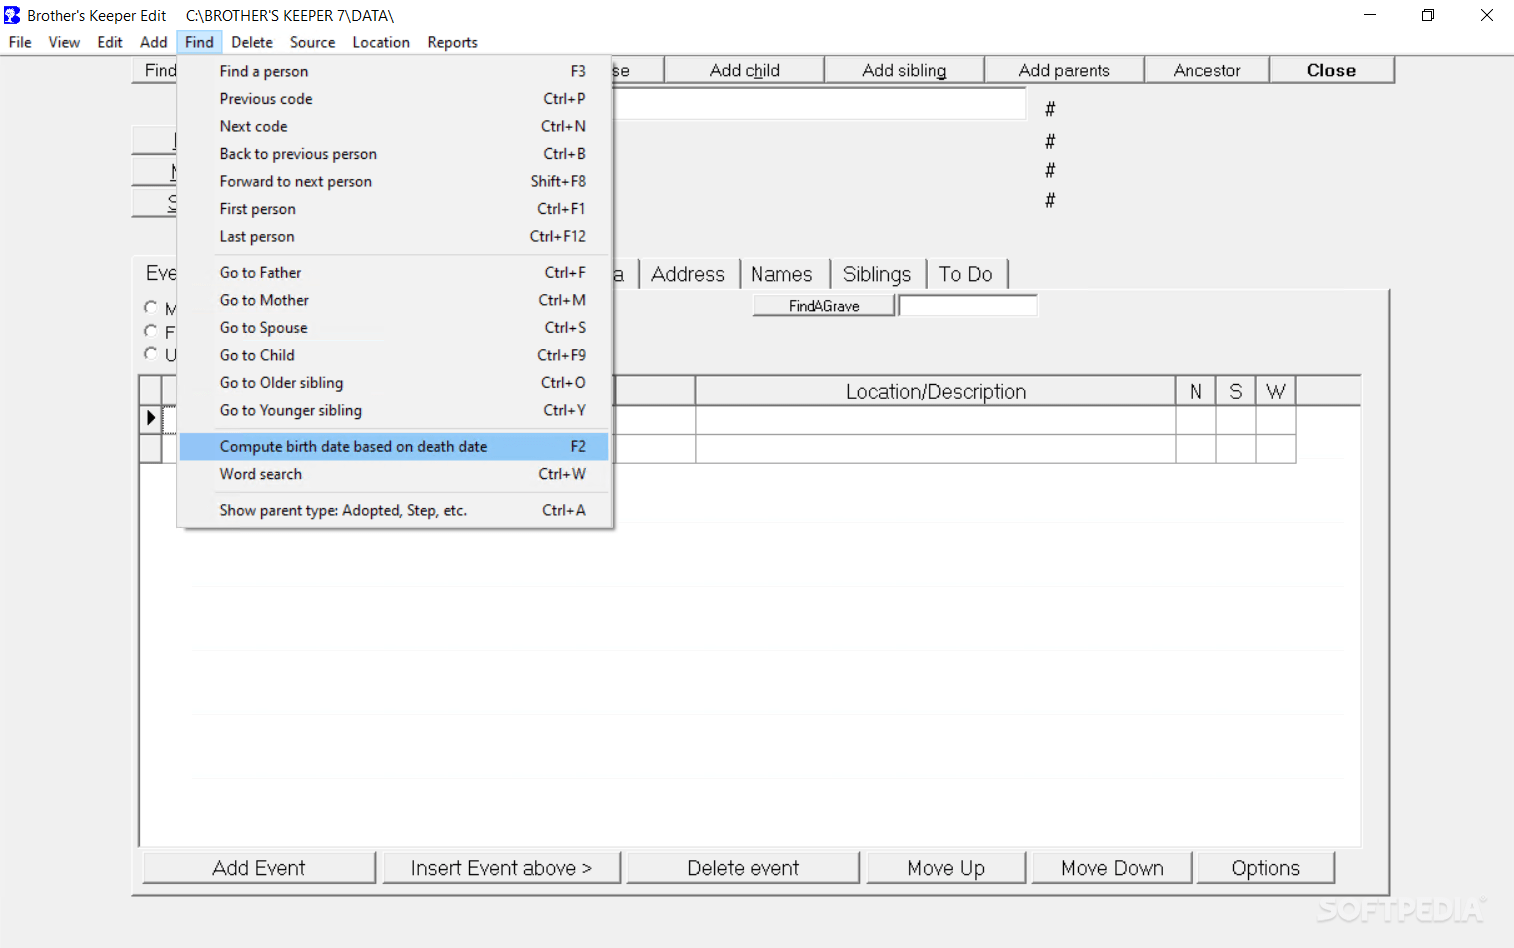Click Add Event at the bottom

click(x=258, y=867)
